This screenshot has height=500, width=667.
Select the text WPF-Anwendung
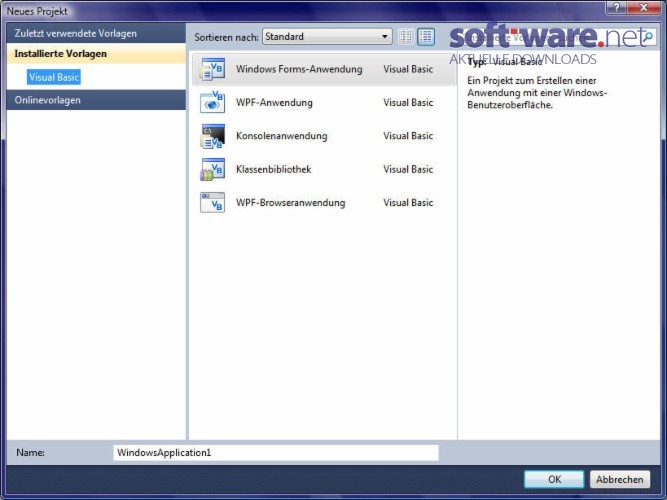(x=274, y=103)
